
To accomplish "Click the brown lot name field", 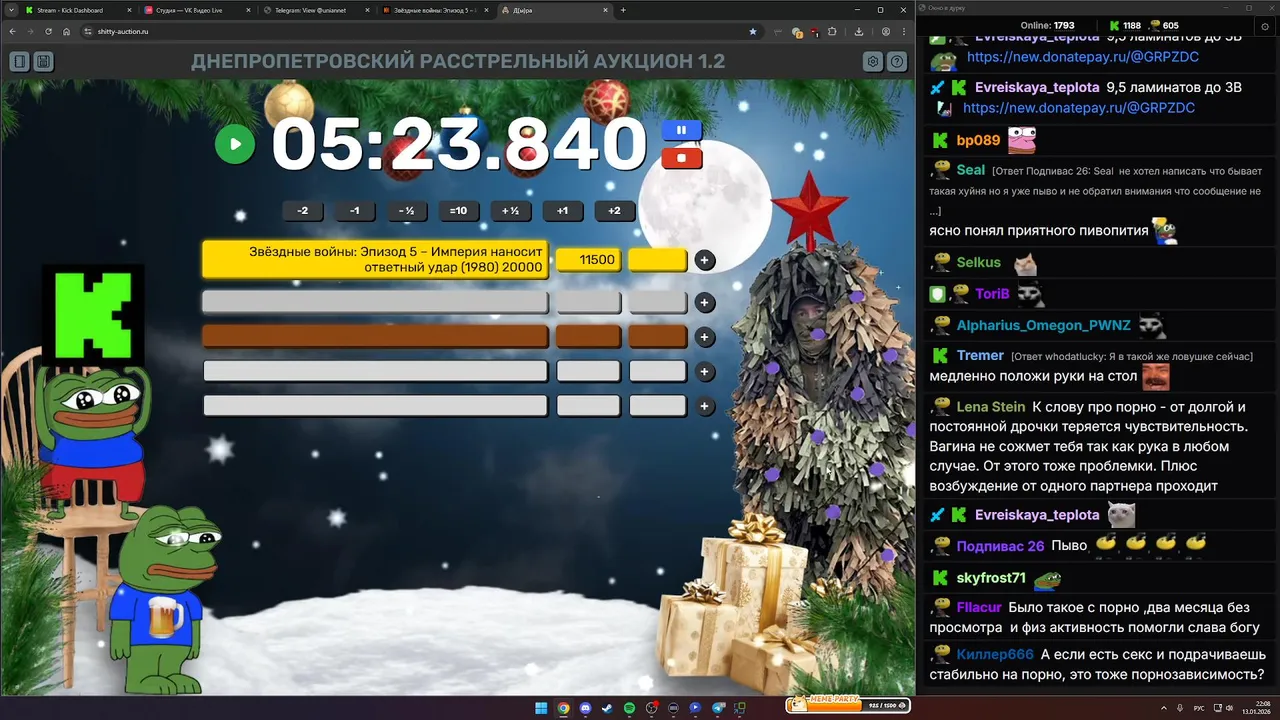I will (x=375, y=336).
